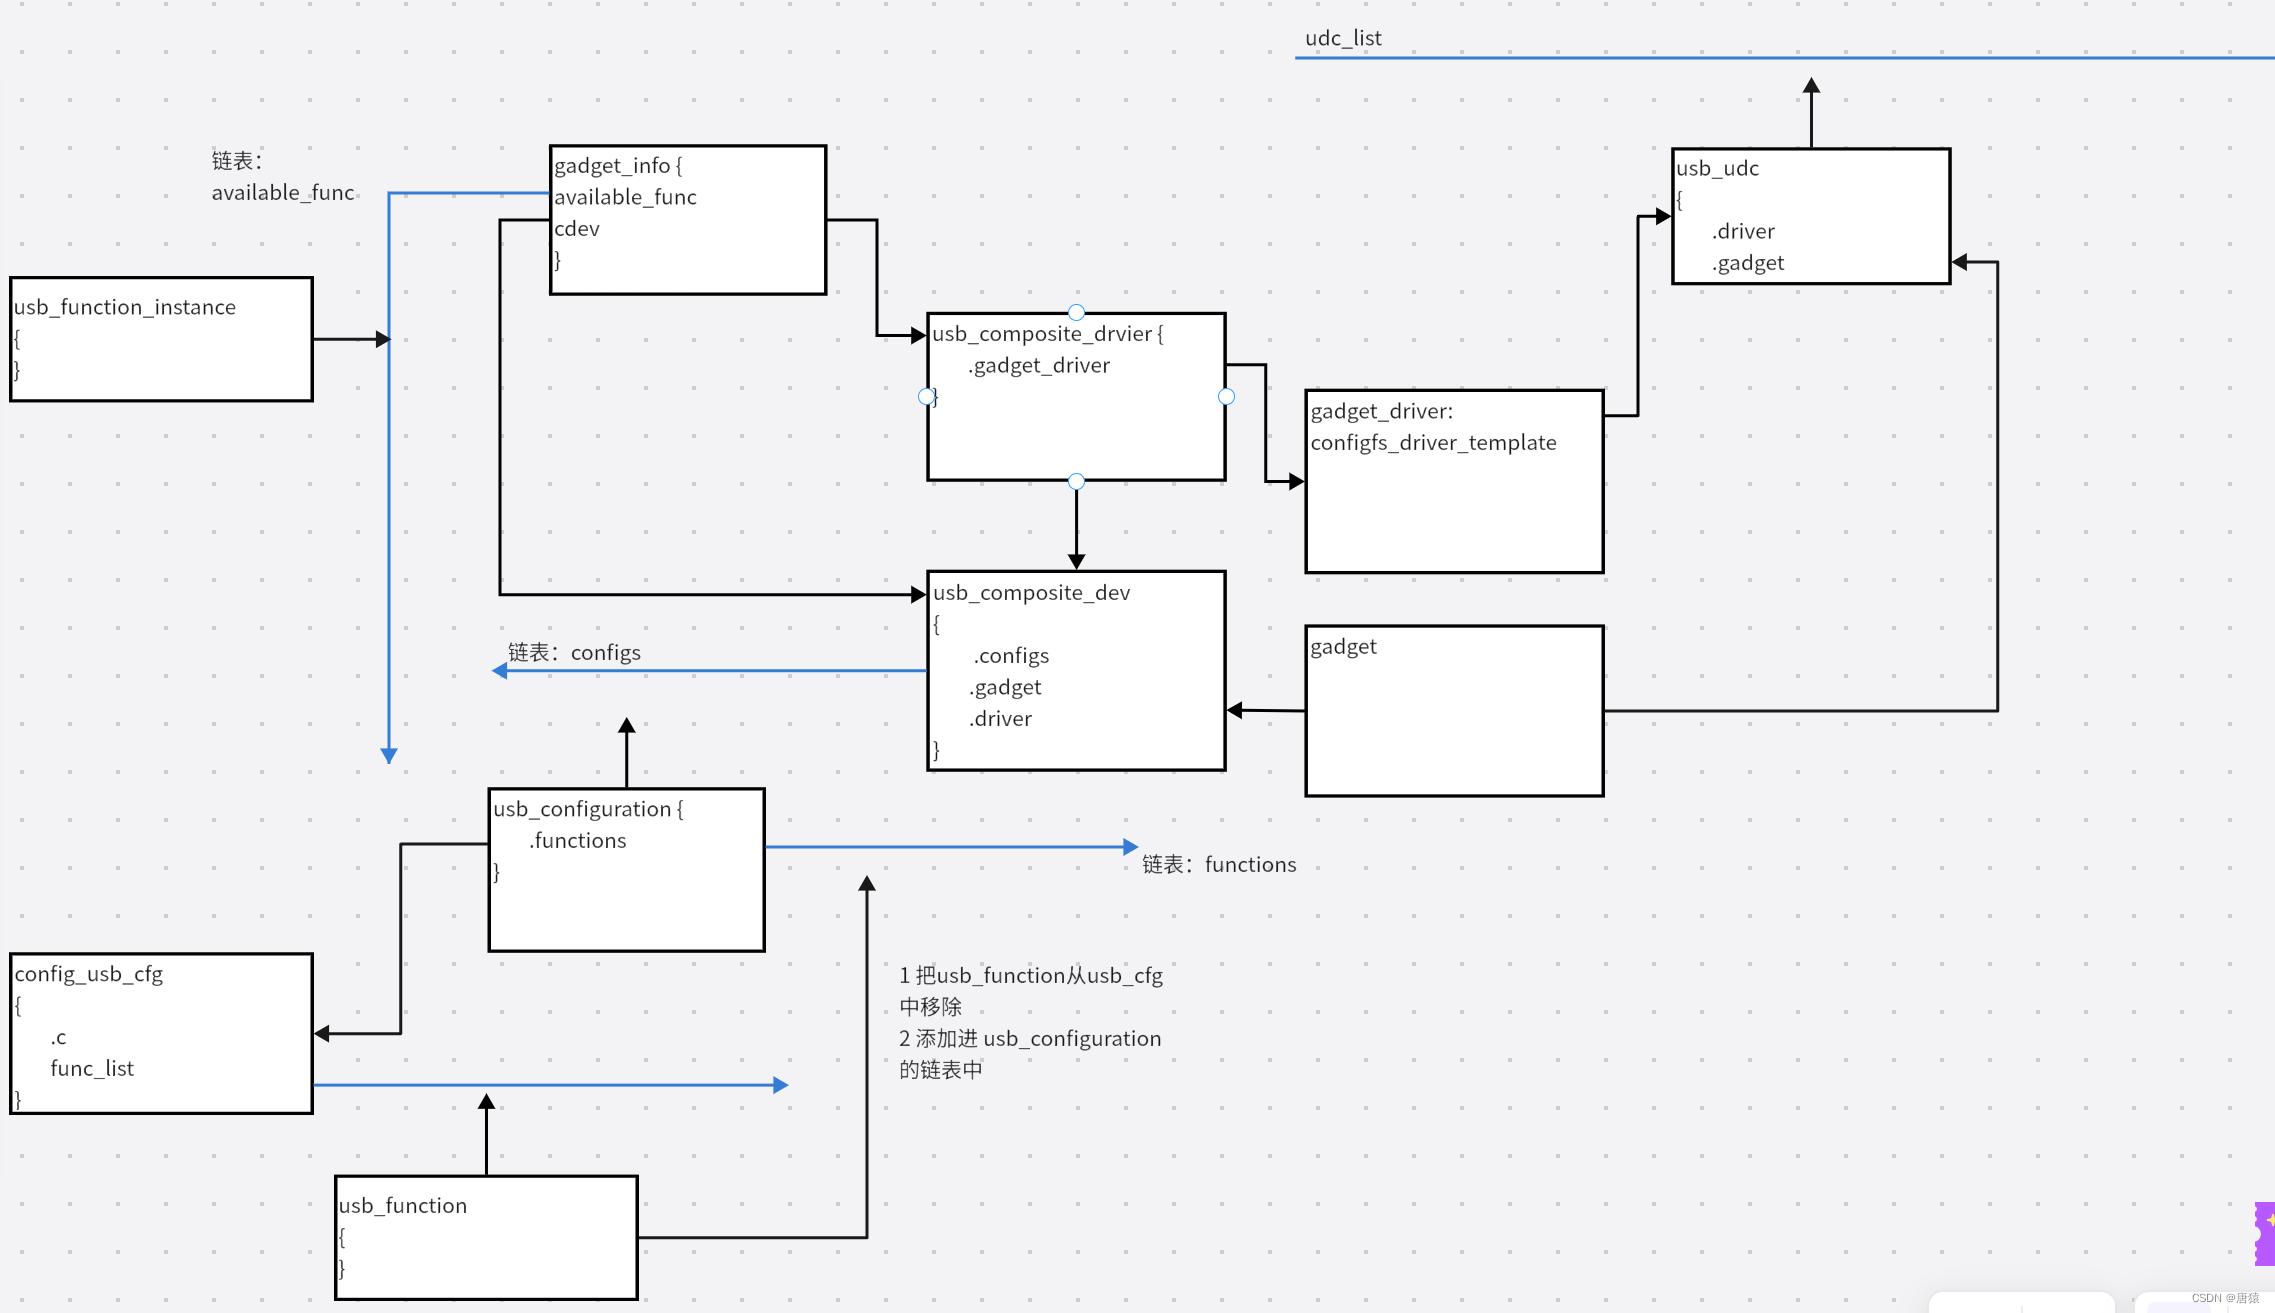Click right connection handle of usb_composite_drvier box
Viewport: 2275px width, 1313px height.
click(x=1226, y=397)
